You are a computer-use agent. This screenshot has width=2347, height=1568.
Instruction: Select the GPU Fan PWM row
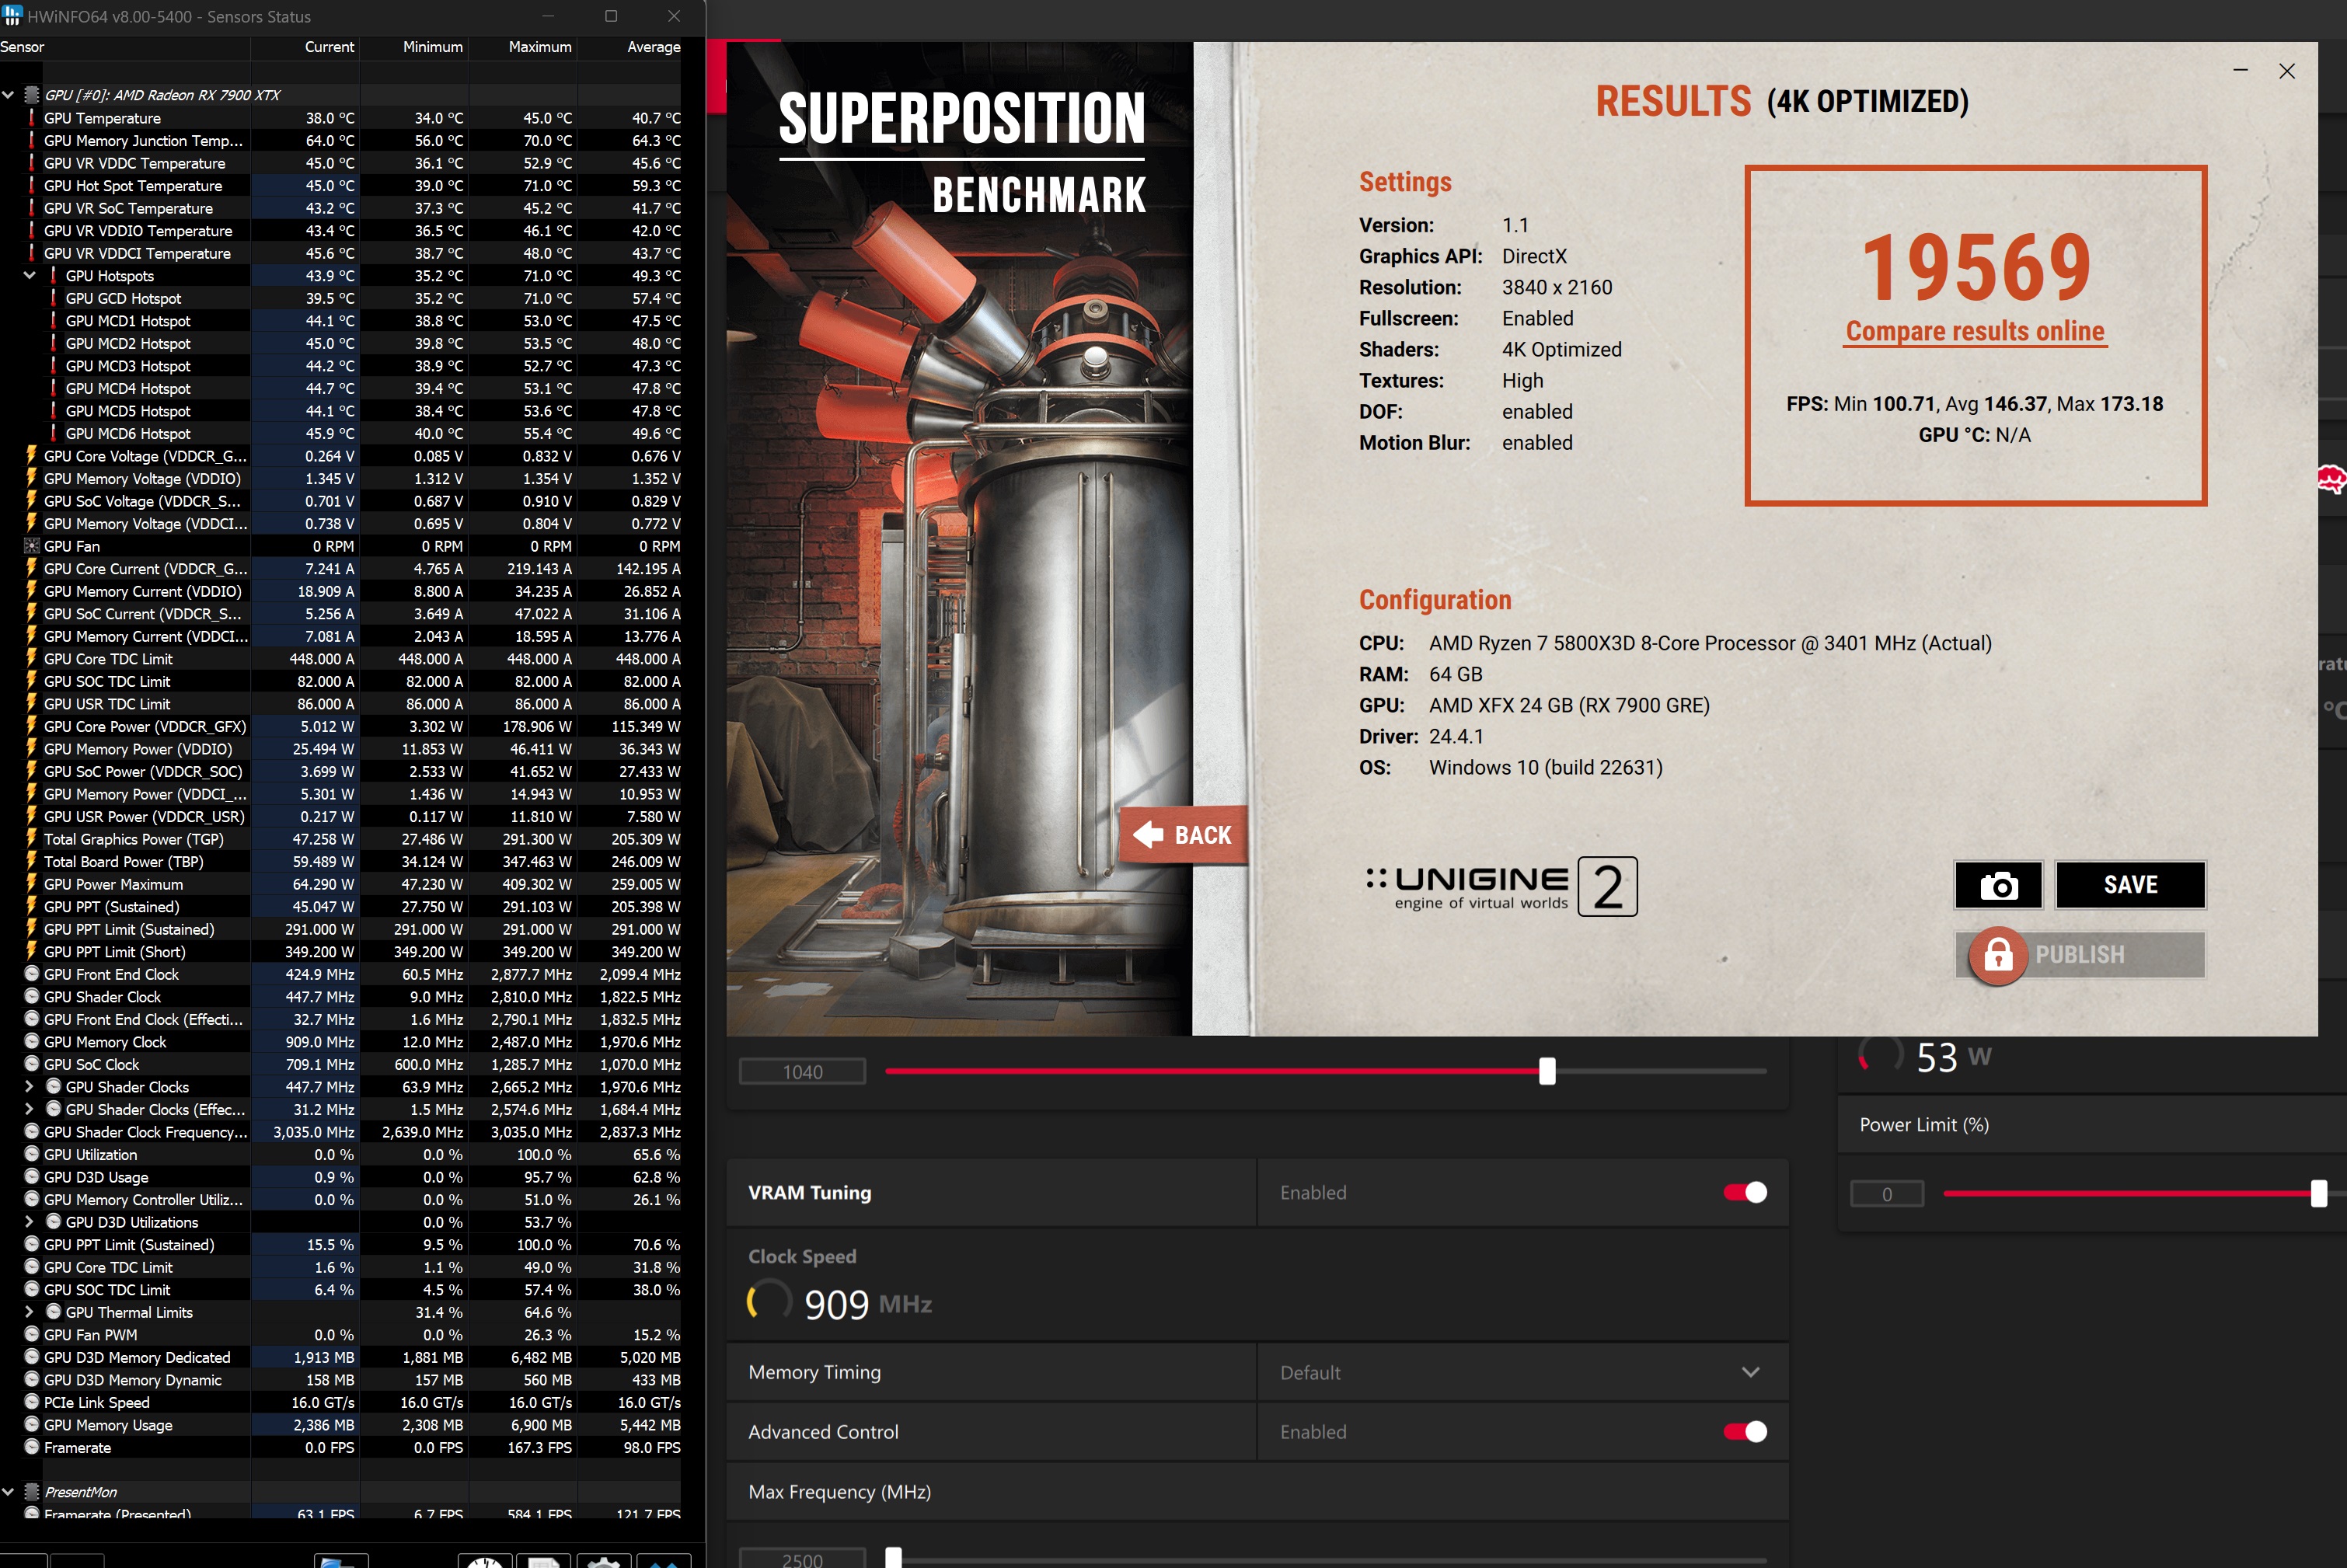click(x=340, y=1335)
